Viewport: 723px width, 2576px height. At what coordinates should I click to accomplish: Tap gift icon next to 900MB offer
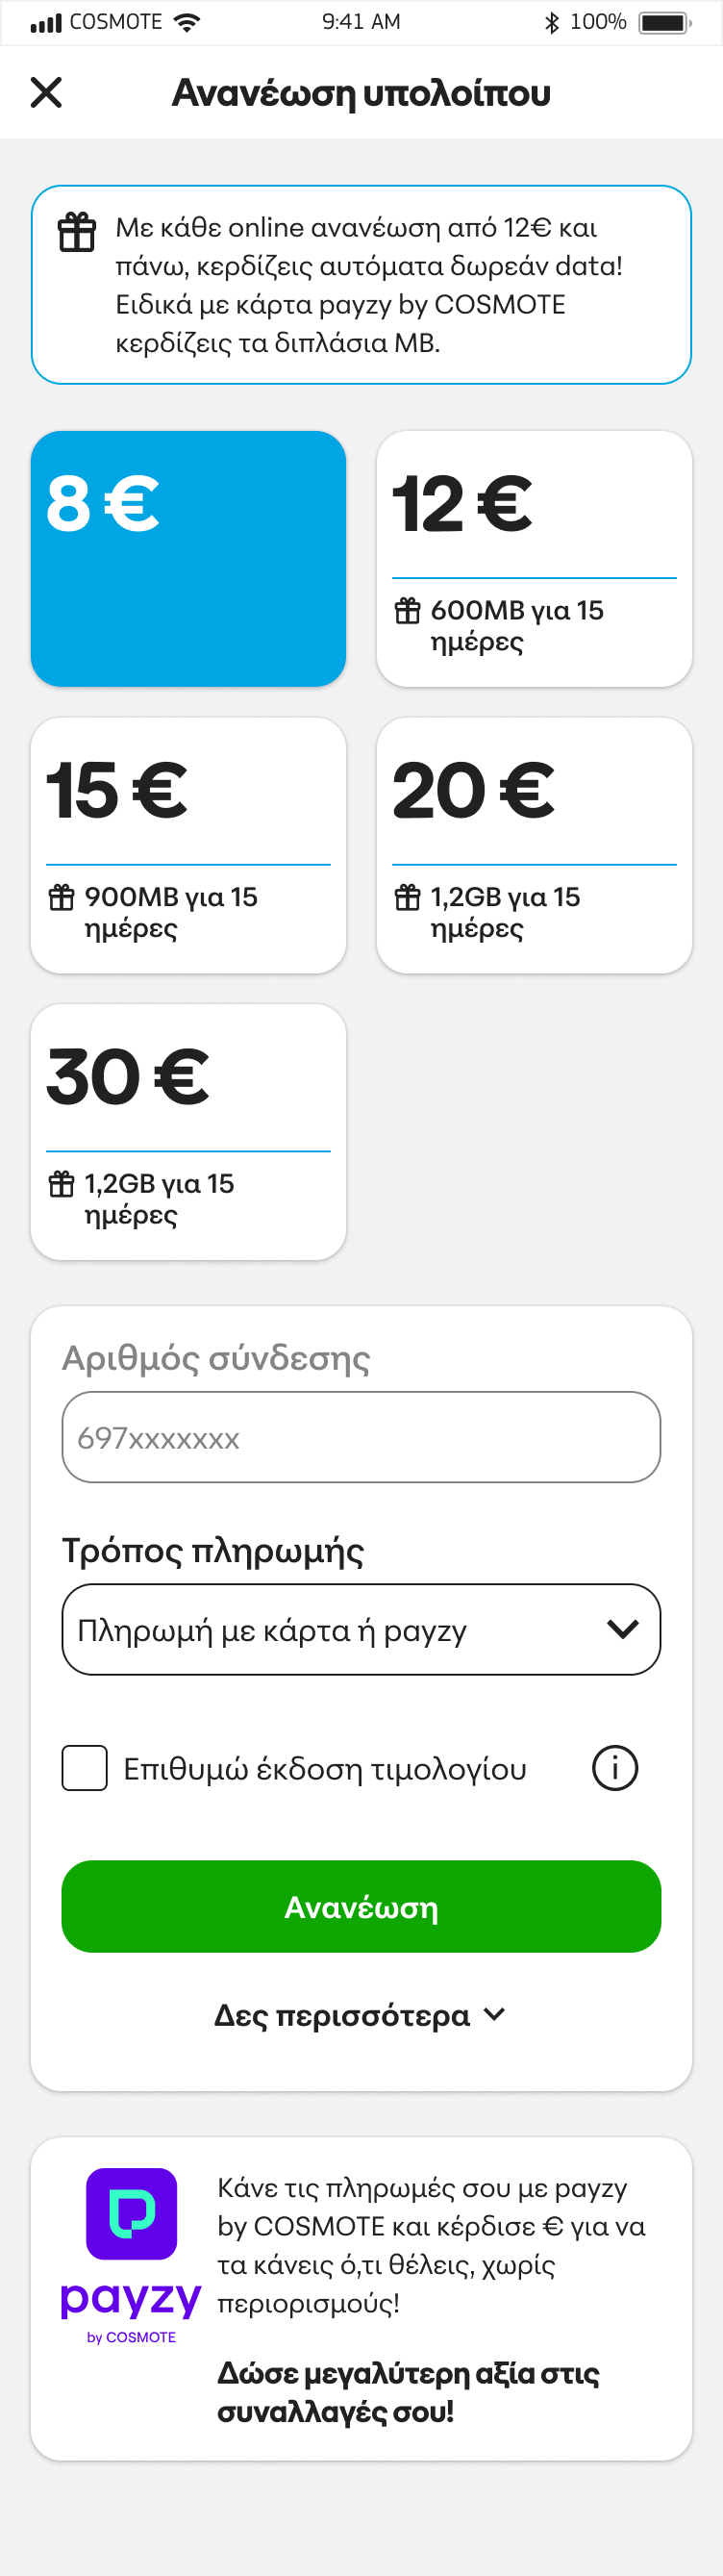click(62, 897)
